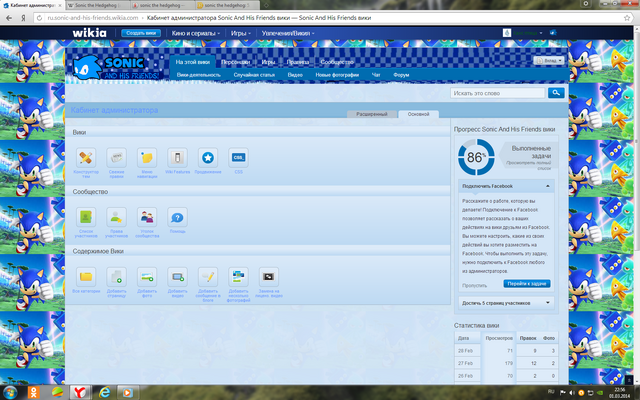Click the Add Photo (Добавить фото) icon

(x=147, y=277)
